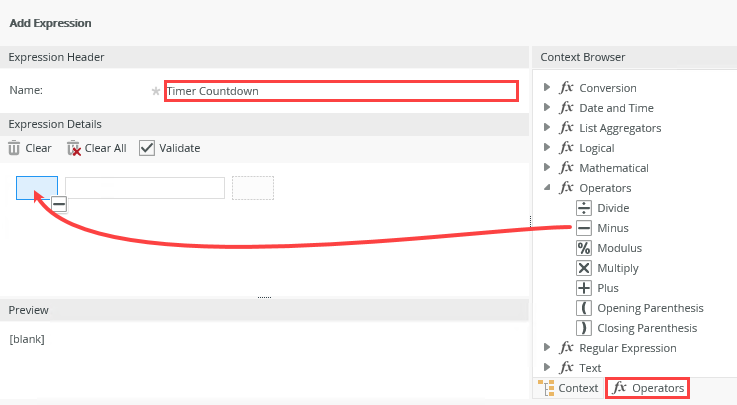This screenshot has width=737, height=405.
Task: Click the Clear trash icon
Action: pos(14,148)
